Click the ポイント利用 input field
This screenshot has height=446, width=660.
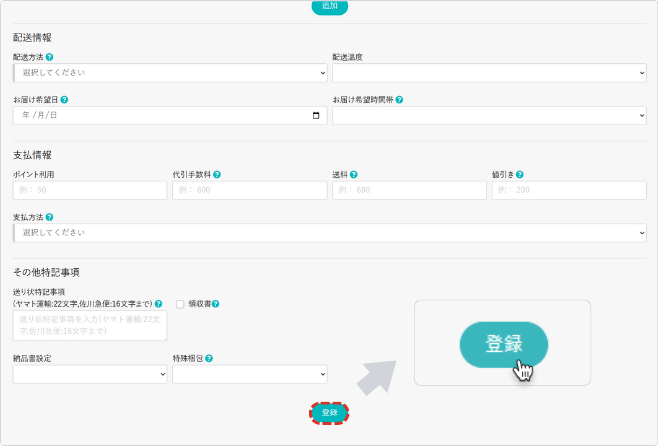click(x=90, y=190)
